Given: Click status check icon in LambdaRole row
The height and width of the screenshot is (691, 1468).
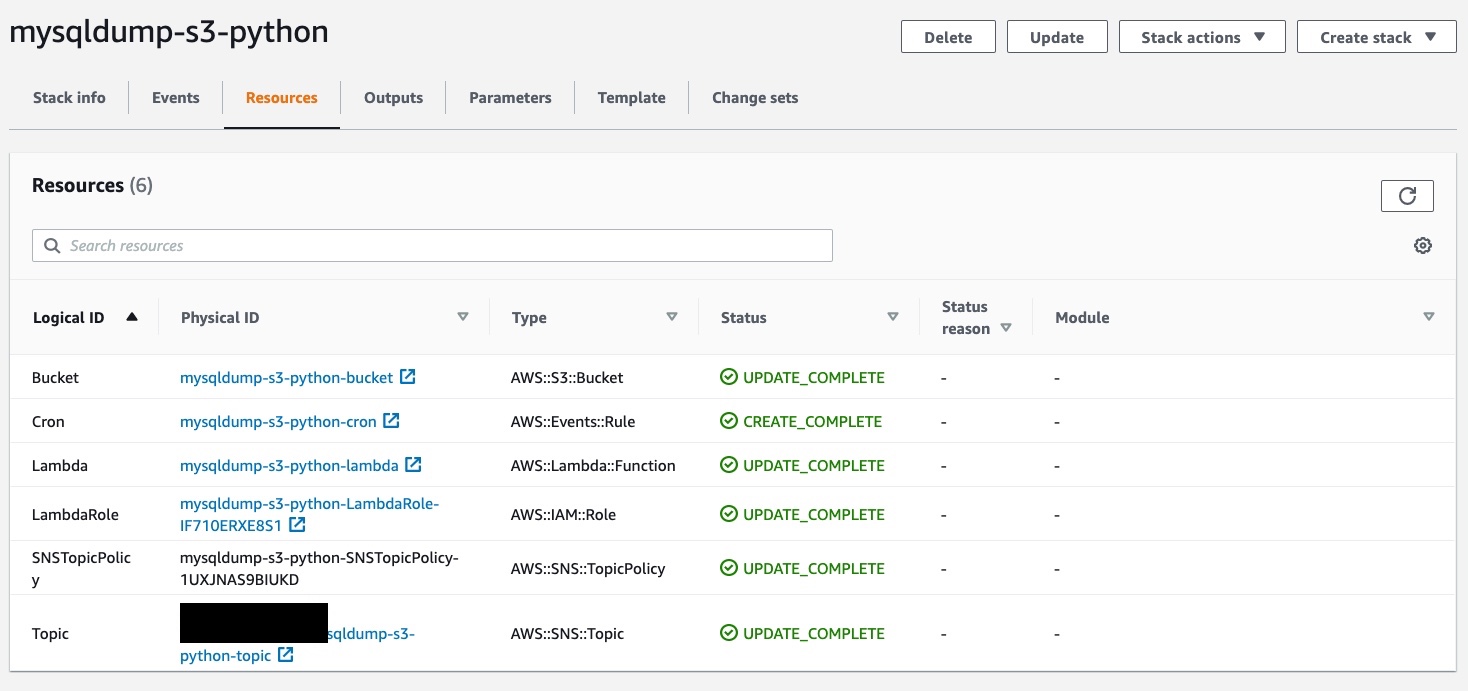Looking at the screenshot, I should pyautogui.click(x=729, y=514).
